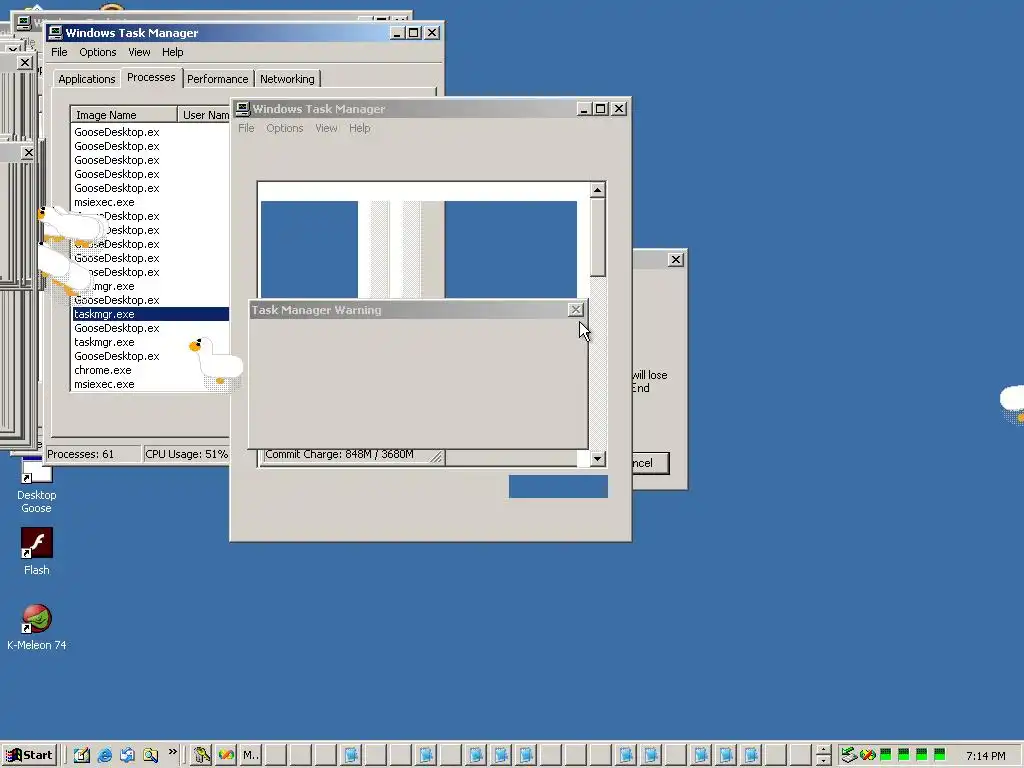Switch to the 'M..' taskbar button

251,755
